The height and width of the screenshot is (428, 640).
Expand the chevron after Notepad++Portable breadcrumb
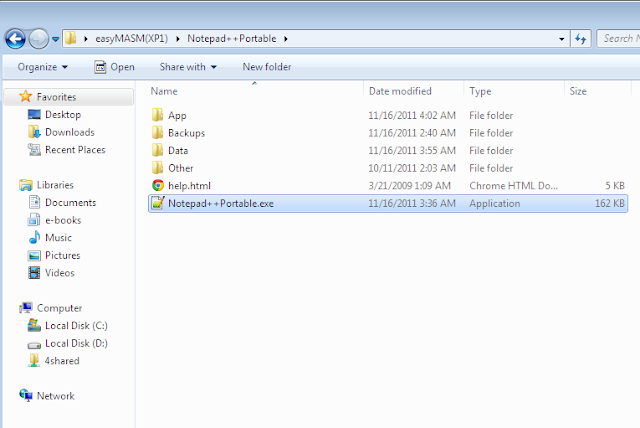286,39
